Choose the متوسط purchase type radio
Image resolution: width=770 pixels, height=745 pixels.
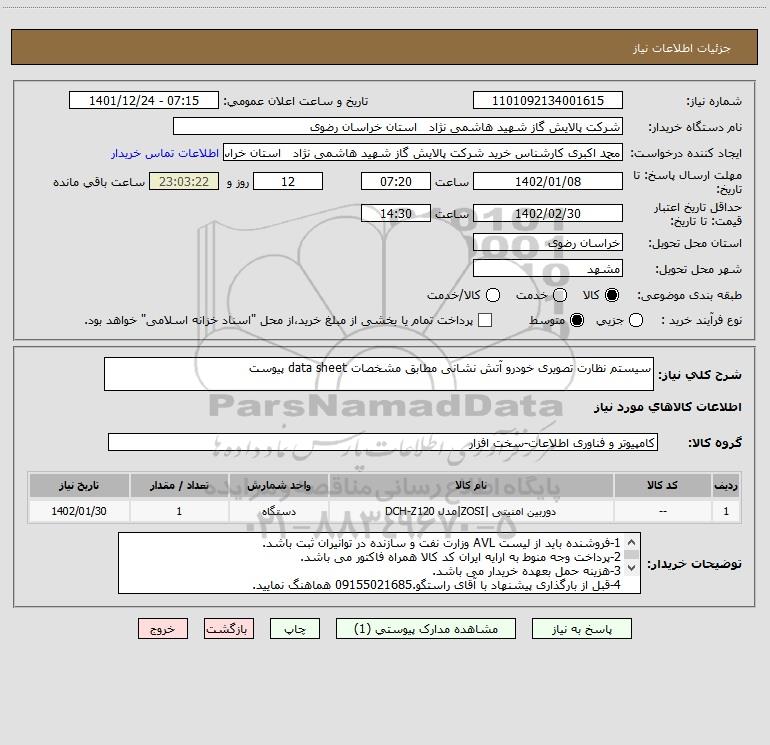point(577,320)
